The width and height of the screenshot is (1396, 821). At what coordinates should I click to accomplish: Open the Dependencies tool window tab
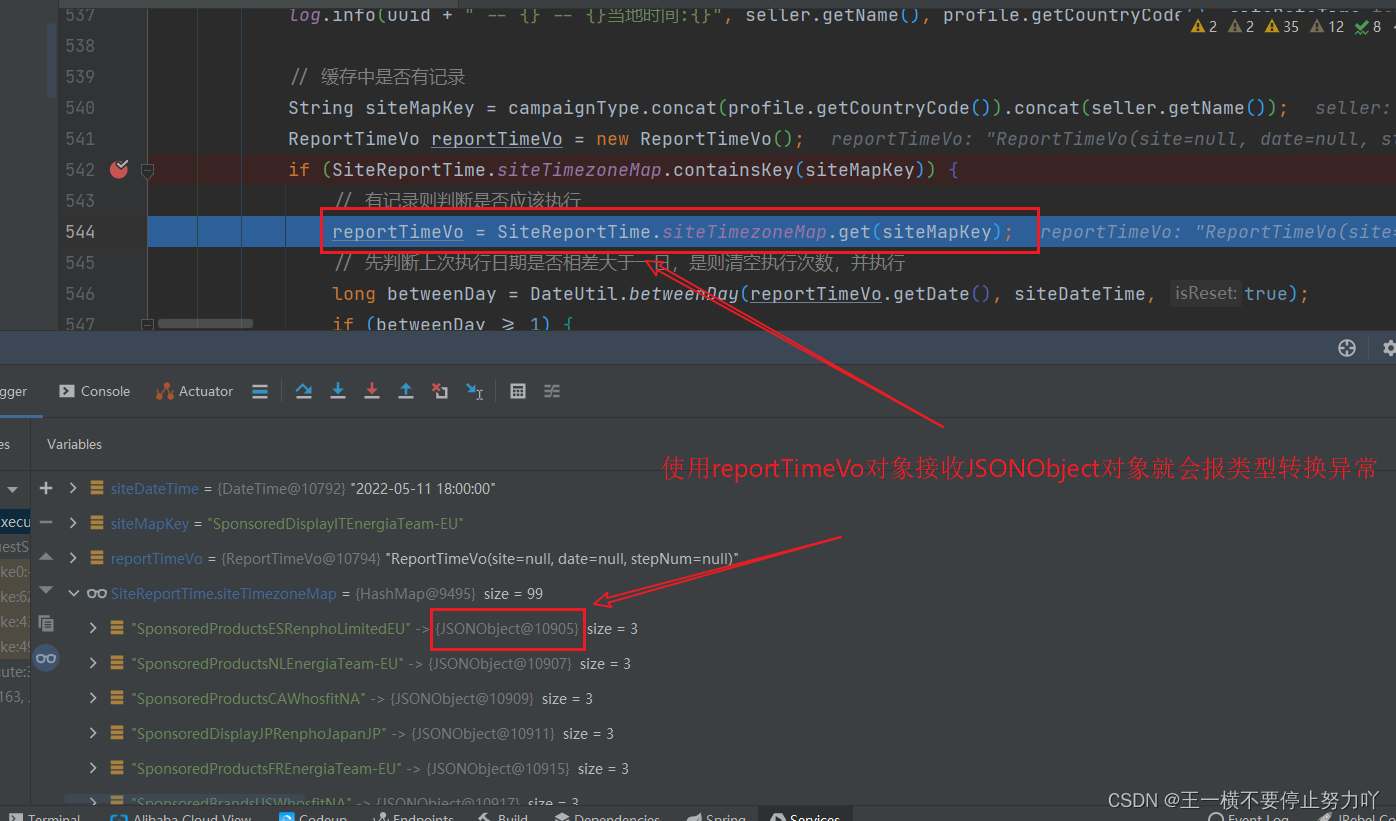pyautogui.click(x=606, y=817)
